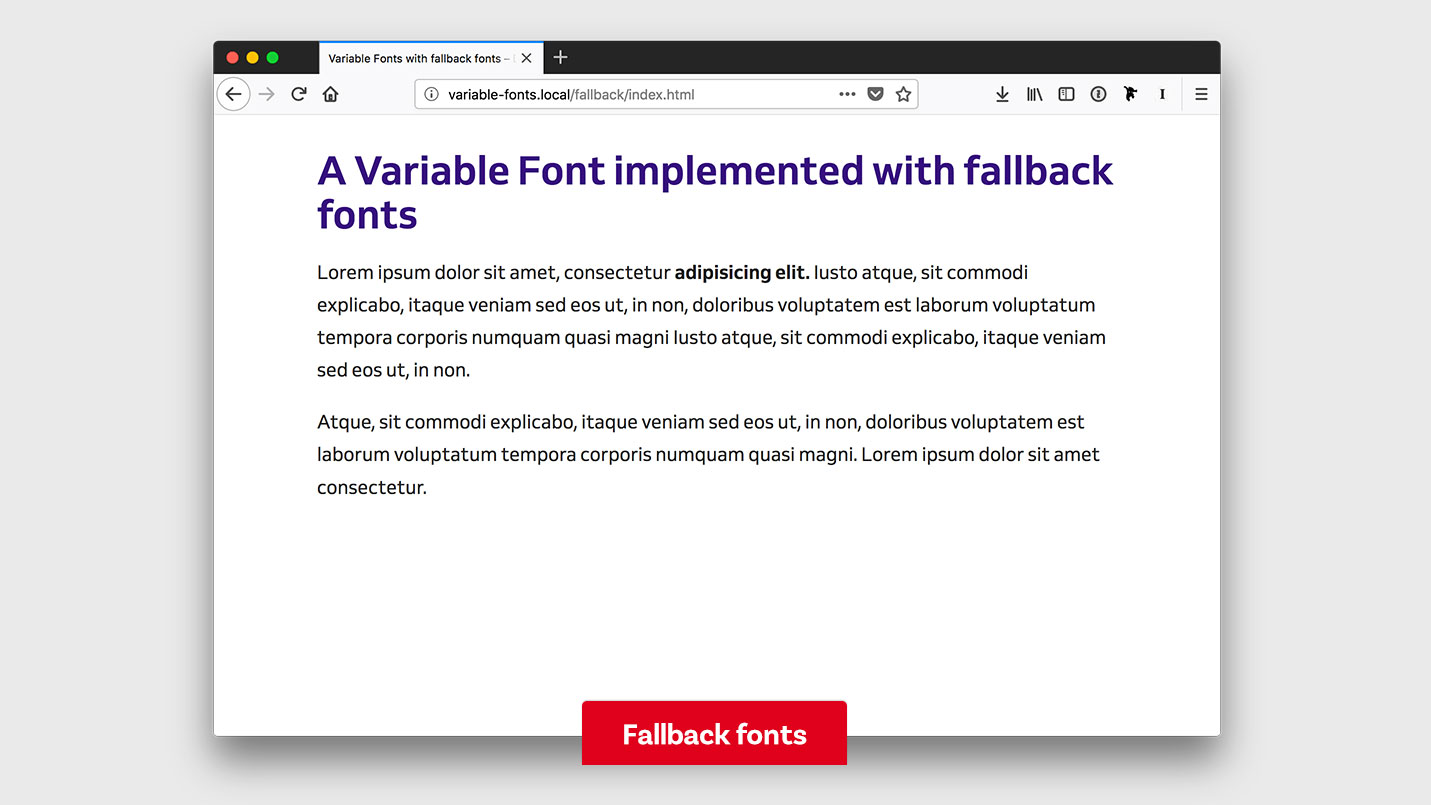Toggle the Sidebar icon

[x=1066, y=93]
